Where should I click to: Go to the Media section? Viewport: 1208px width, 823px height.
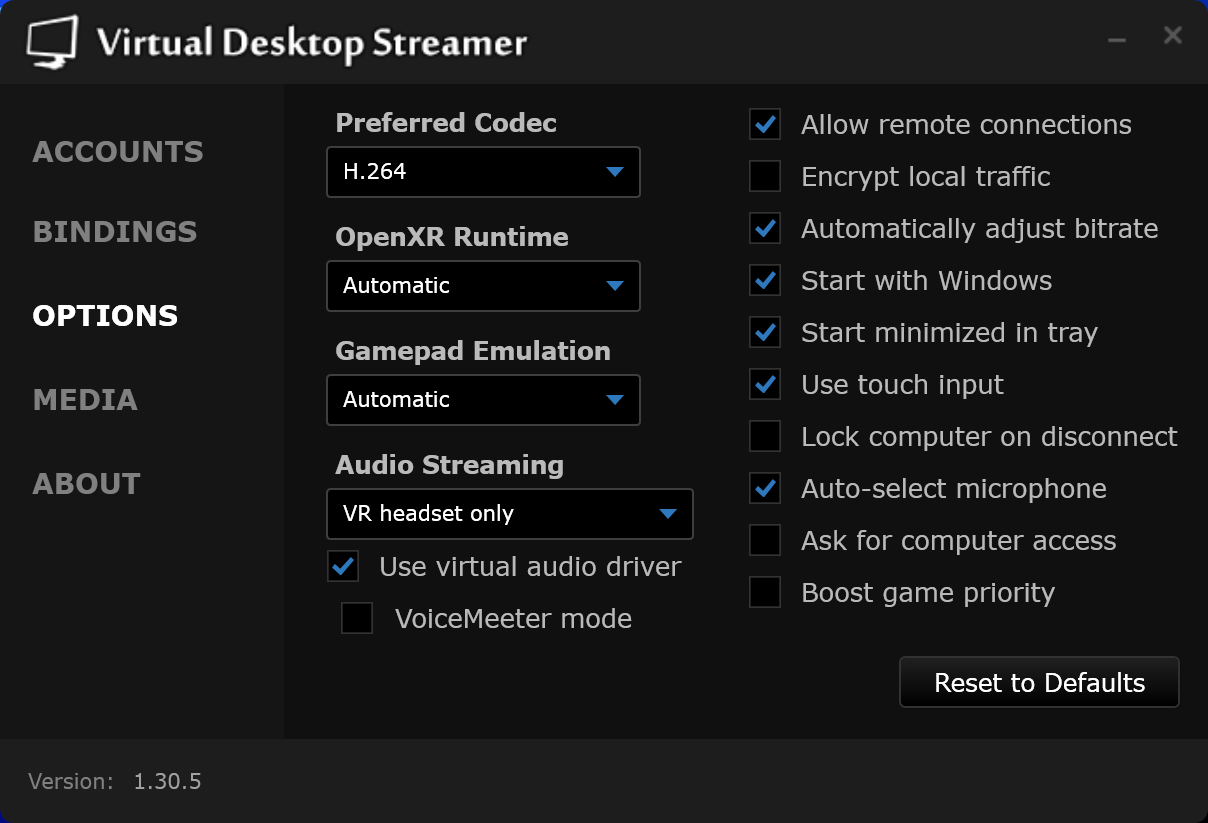pos(85,400)
